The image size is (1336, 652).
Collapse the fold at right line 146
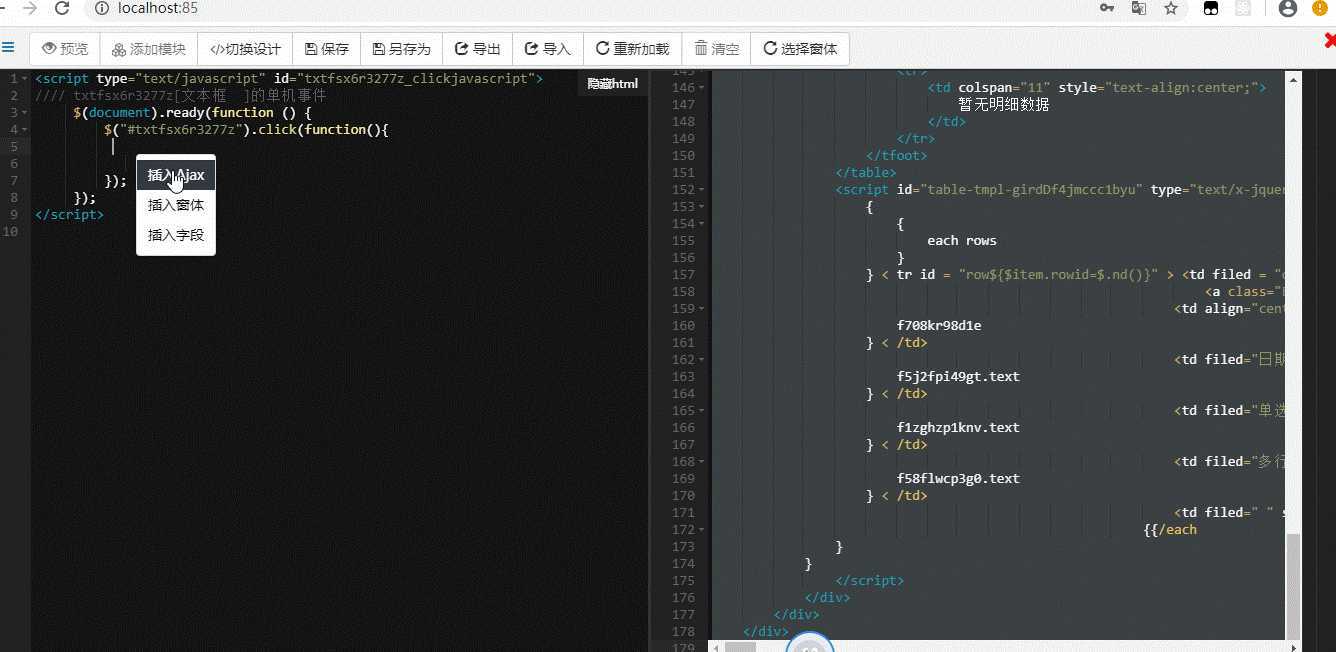pyautogui.click(x=702, y=88)
